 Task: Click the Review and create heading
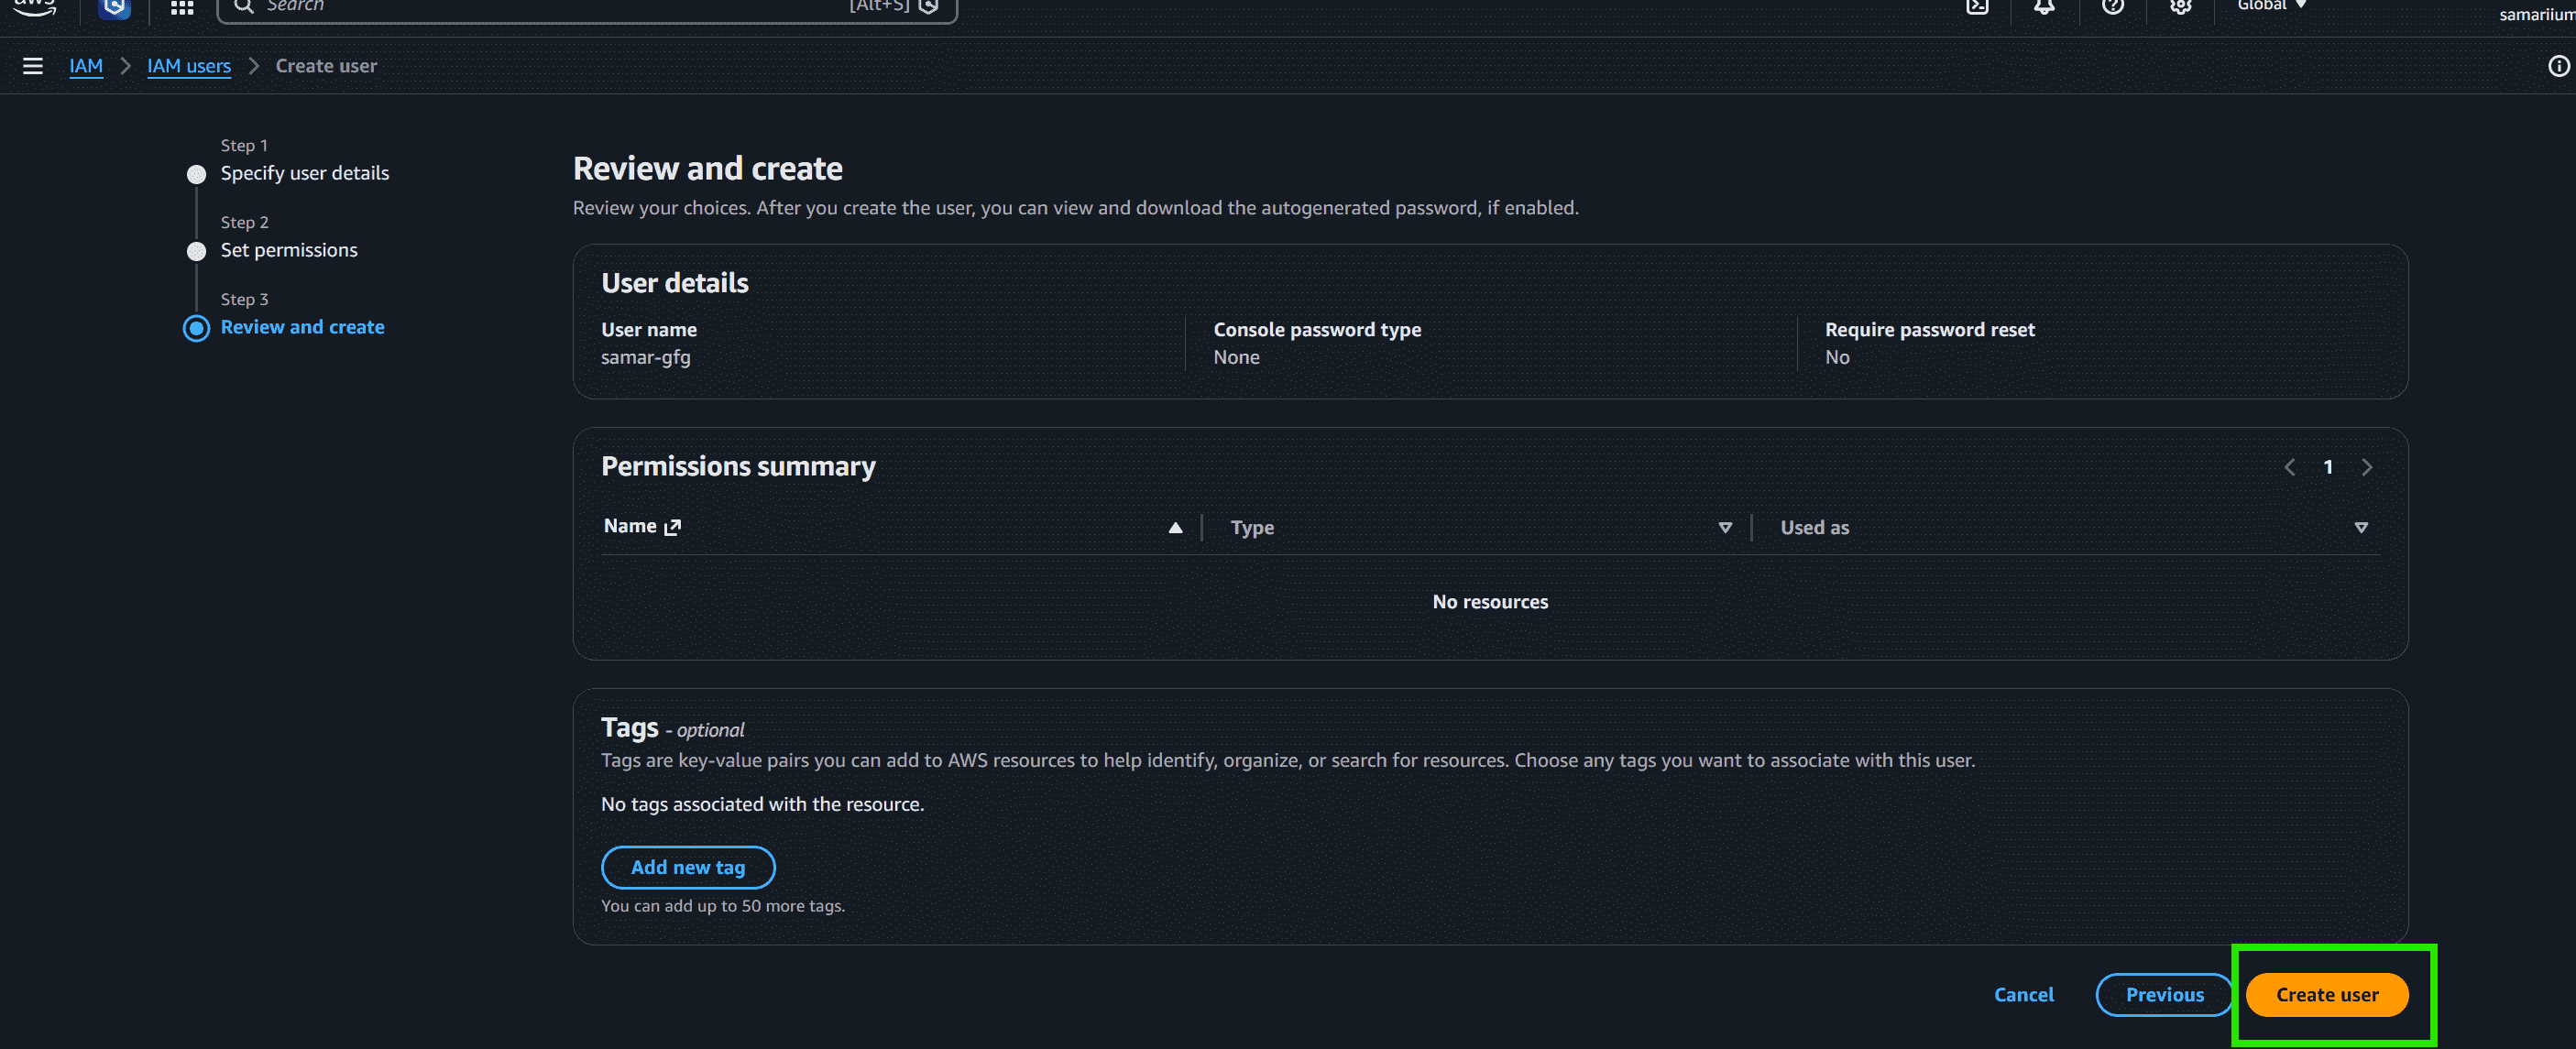pyautogui.click(x=707, y=168)
